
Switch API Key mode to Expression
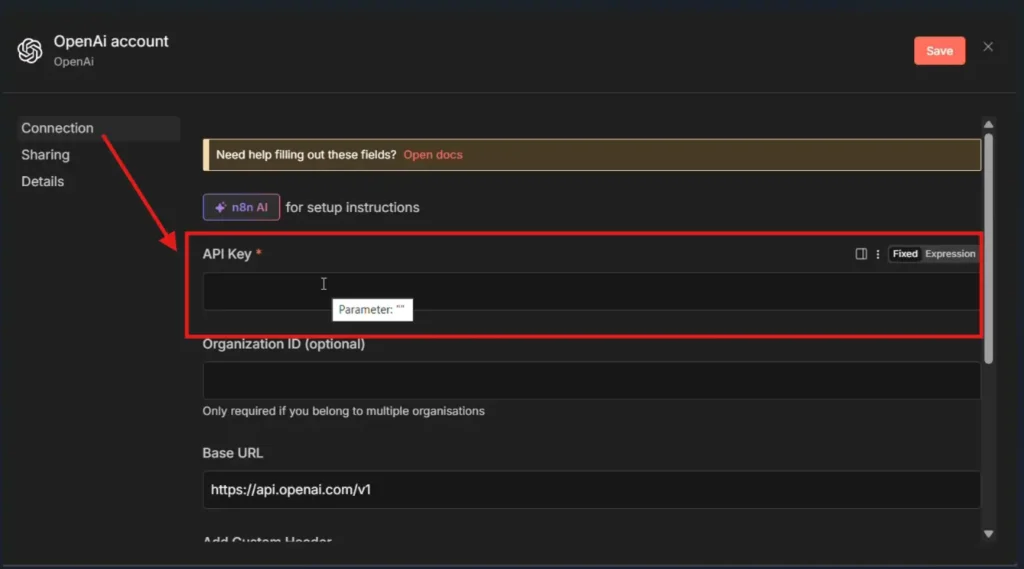pos(950,253)
